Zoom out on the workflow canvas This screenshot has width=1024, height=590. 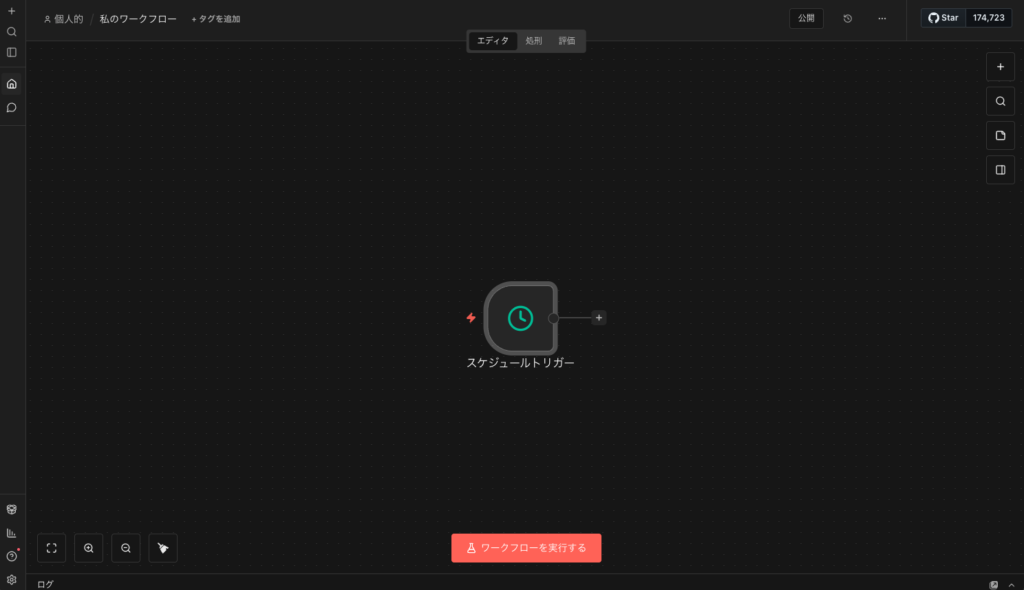(126, 548)
